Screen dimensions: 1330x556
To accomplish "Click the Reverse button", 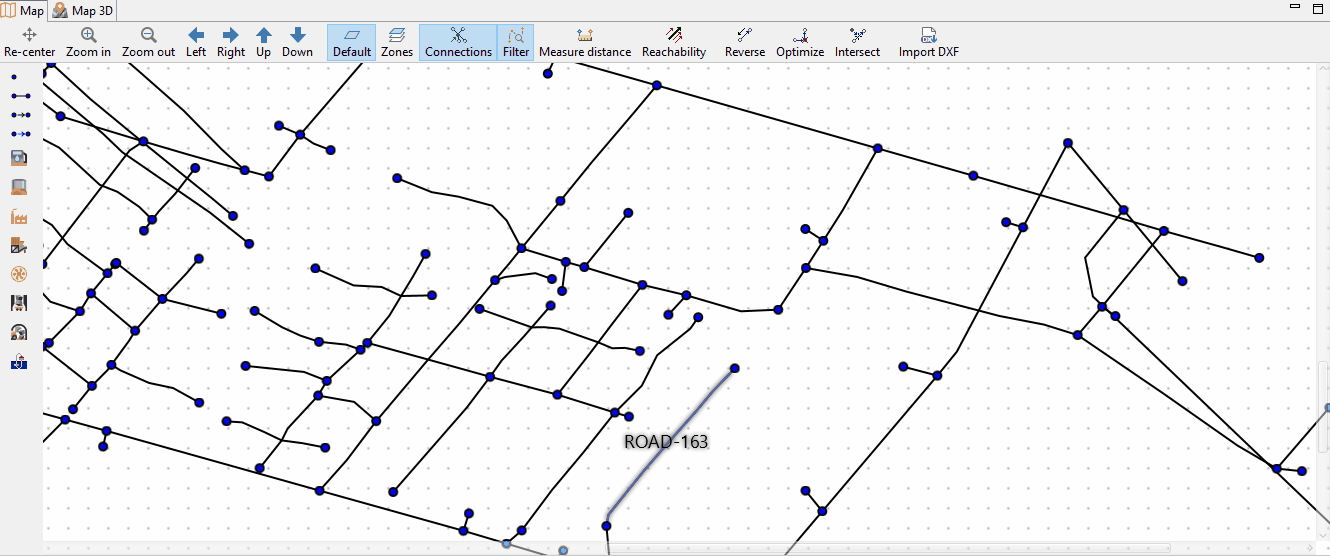I will point(744,43).
